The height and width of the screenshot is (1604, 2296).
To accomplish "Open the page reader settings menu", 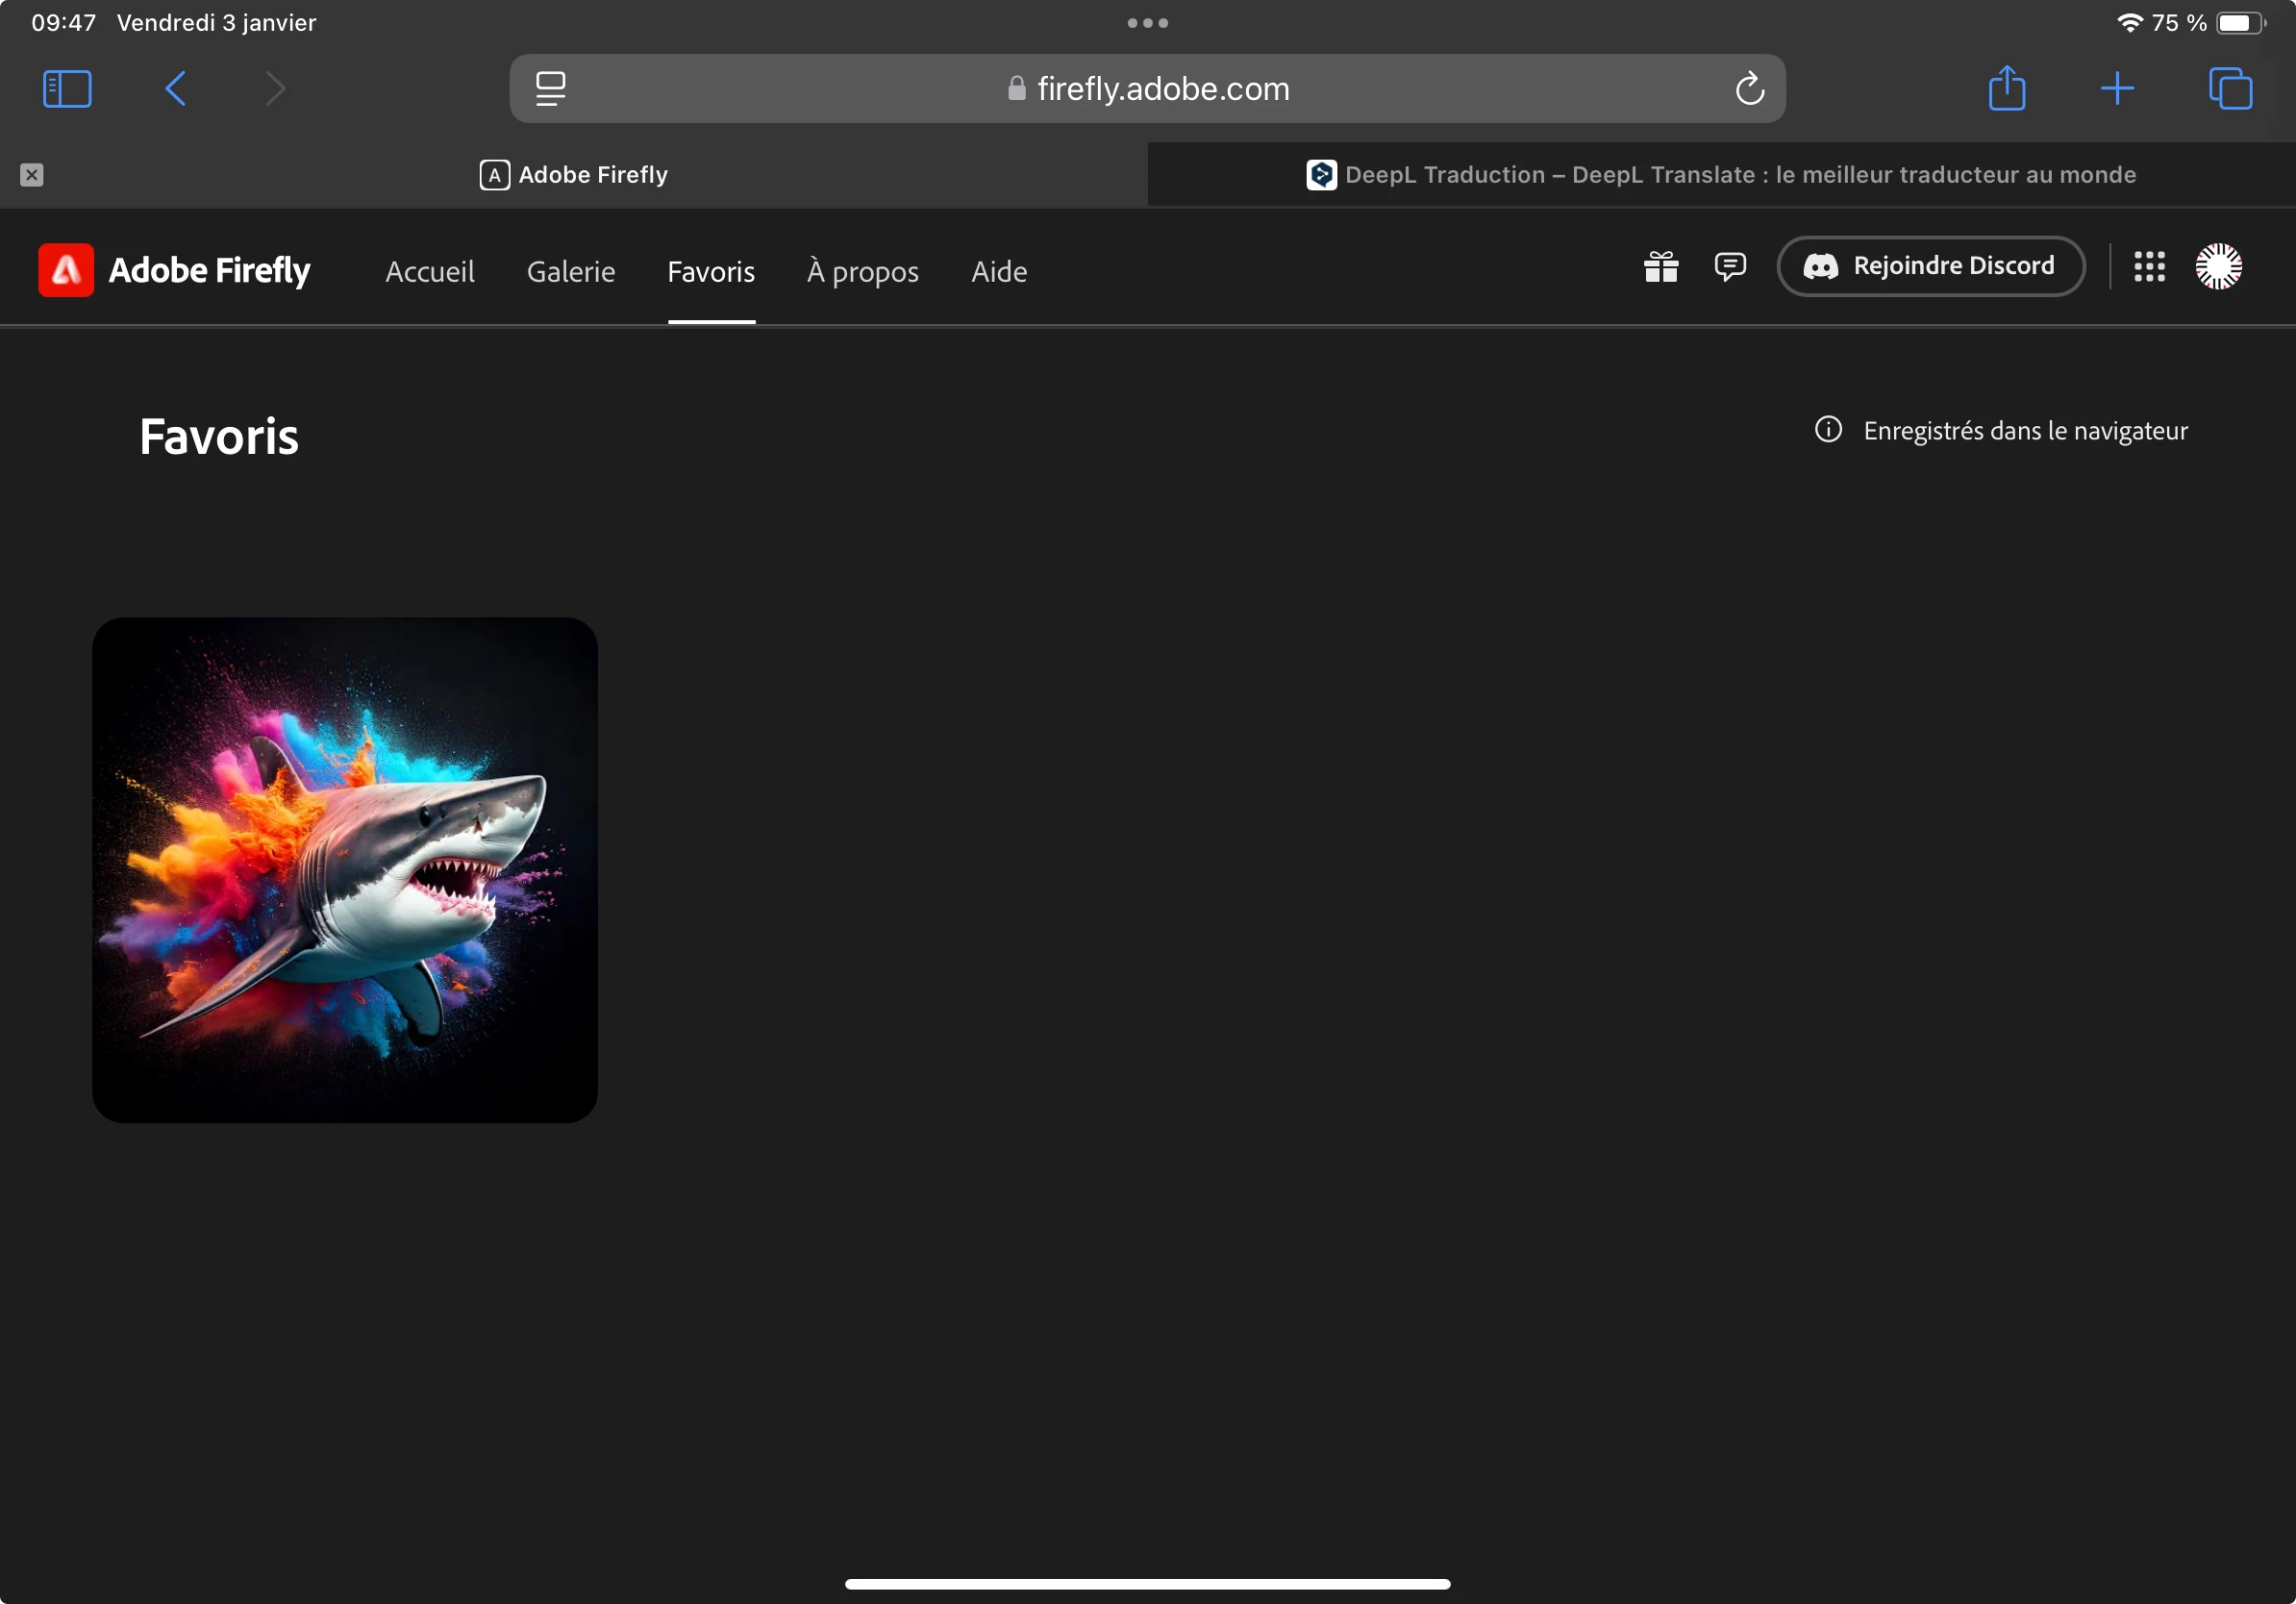I will point(550,89).
